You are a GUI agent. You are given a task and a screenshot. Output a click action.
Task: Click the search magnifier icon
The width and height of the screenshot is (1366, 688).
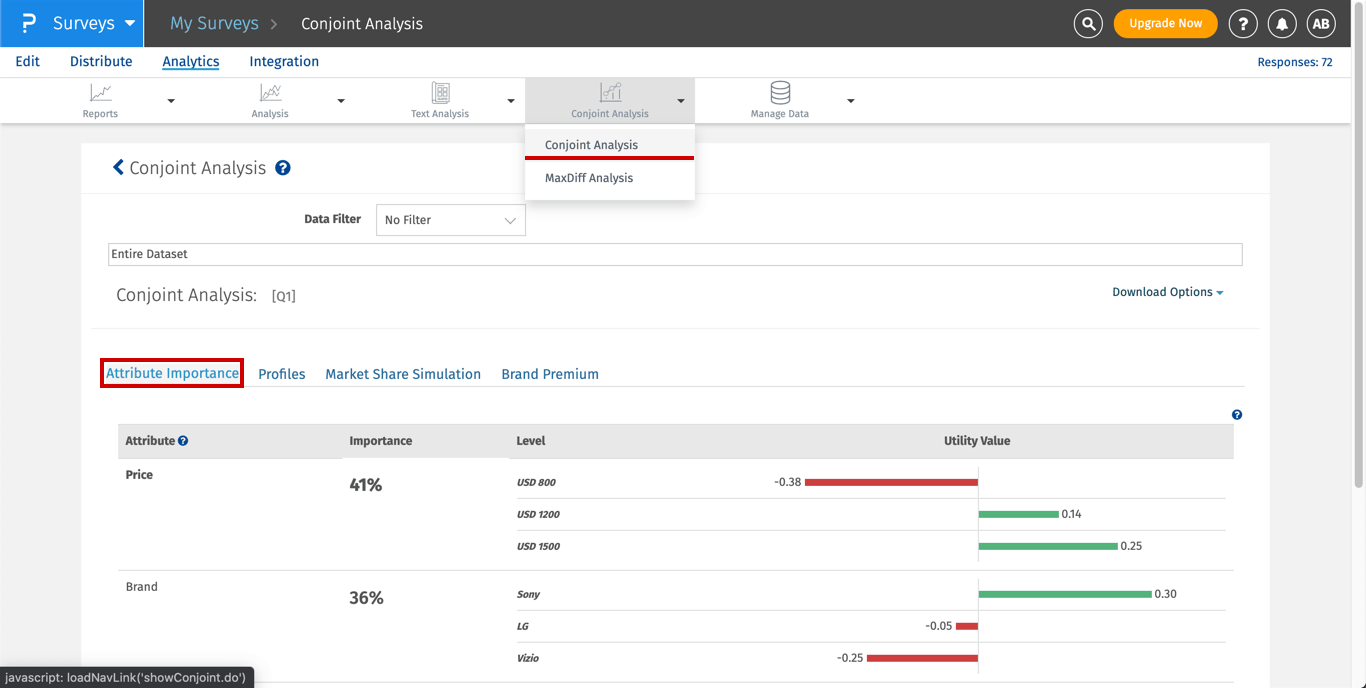pos(1087,23)
